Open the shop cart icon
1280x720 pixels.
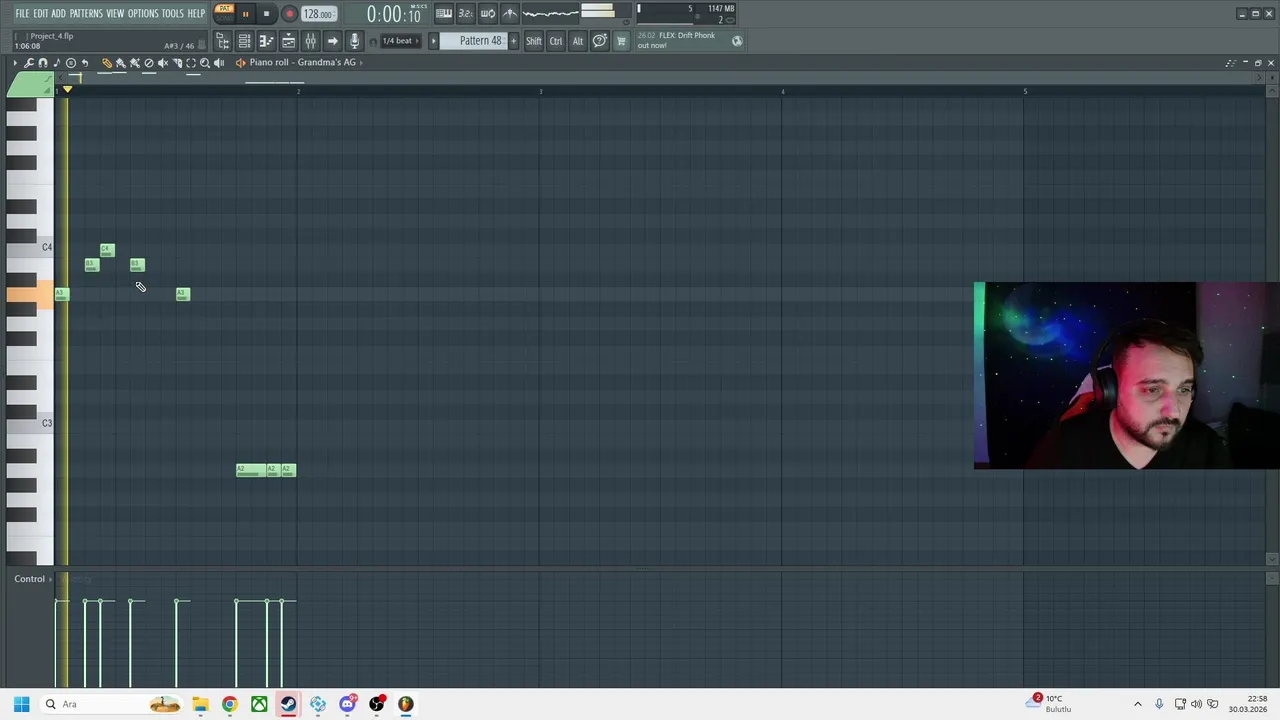pyautogui.click(x=621, y=41)
